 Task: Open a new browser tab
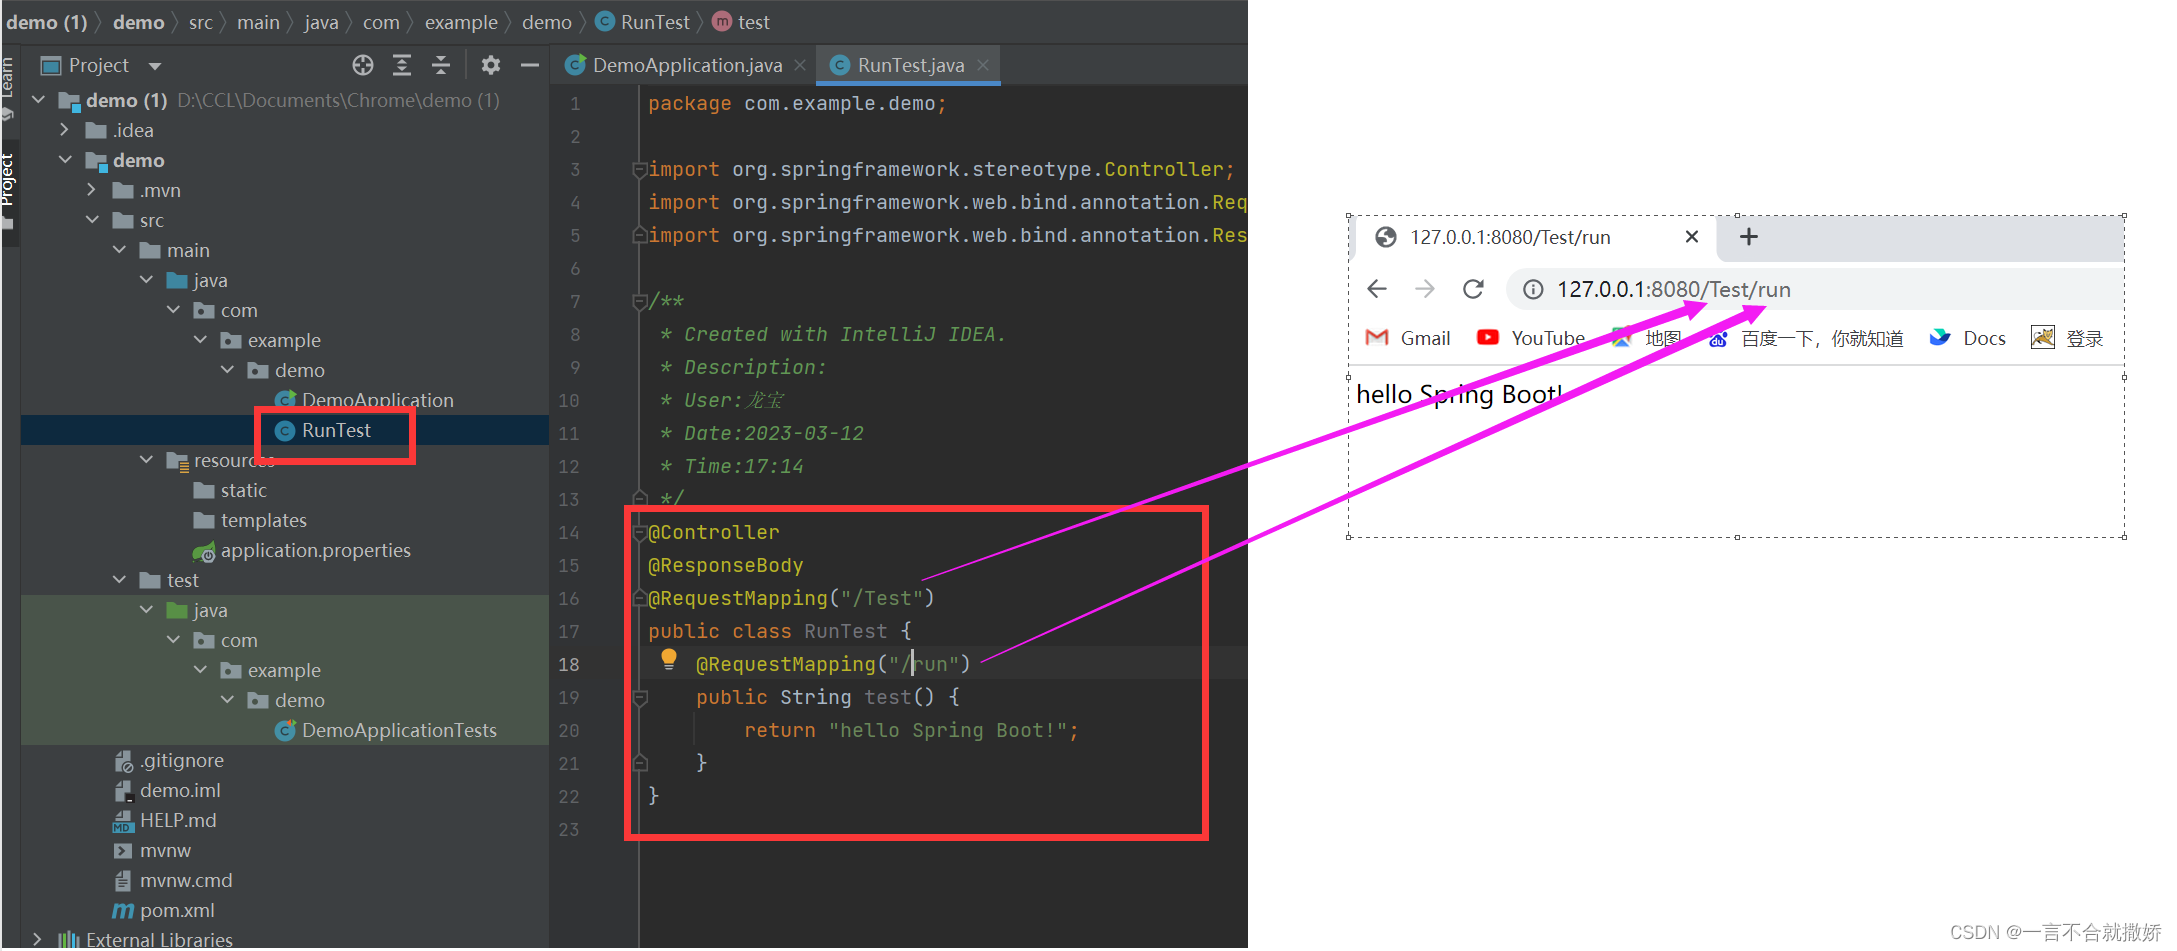pyautogui.click(x=1748, y=237)
